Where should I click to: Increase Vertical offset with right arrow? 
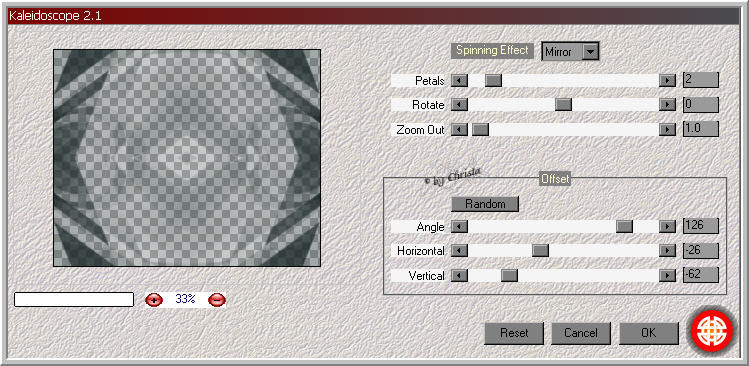pyautogui.click(x=667, y=276)
